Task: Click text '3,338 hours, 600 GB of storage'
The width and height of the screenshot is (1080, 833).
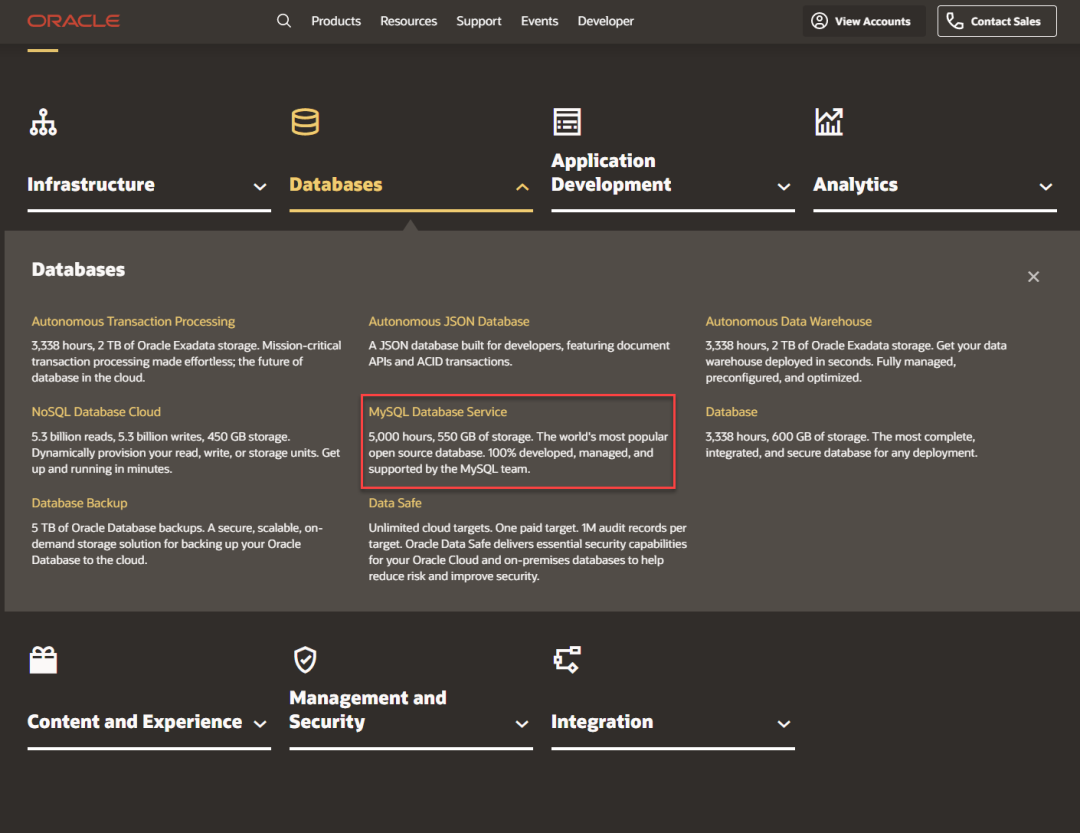Action: [787, 437]
